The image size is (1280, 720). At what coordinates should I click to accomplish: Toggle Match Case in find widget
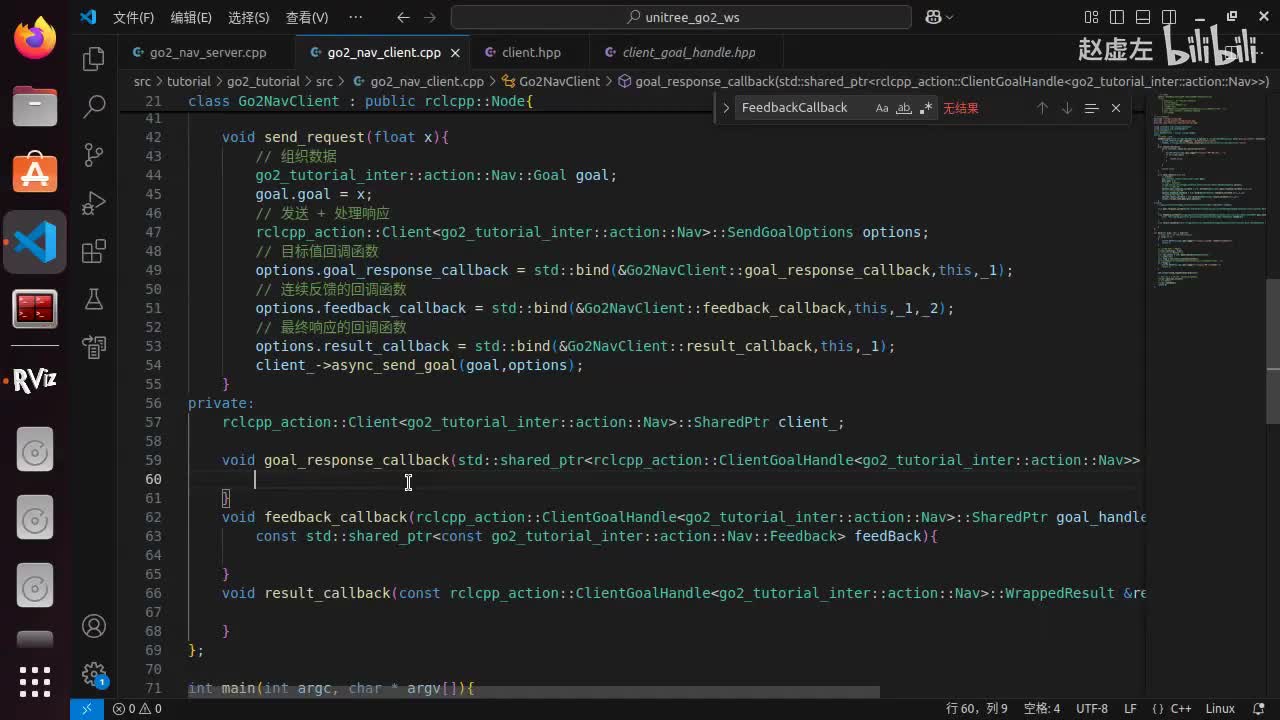pos(881,108)
